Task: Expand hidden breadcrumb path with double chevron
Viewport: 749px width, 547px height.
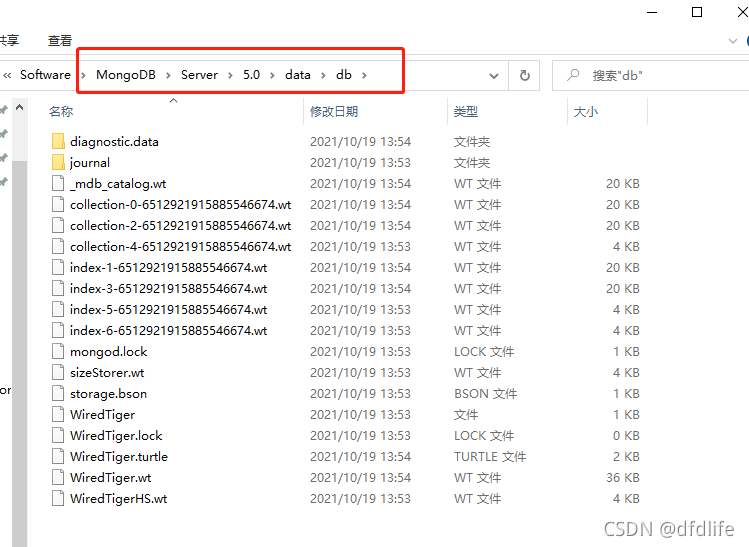Action: coord(7,75)
